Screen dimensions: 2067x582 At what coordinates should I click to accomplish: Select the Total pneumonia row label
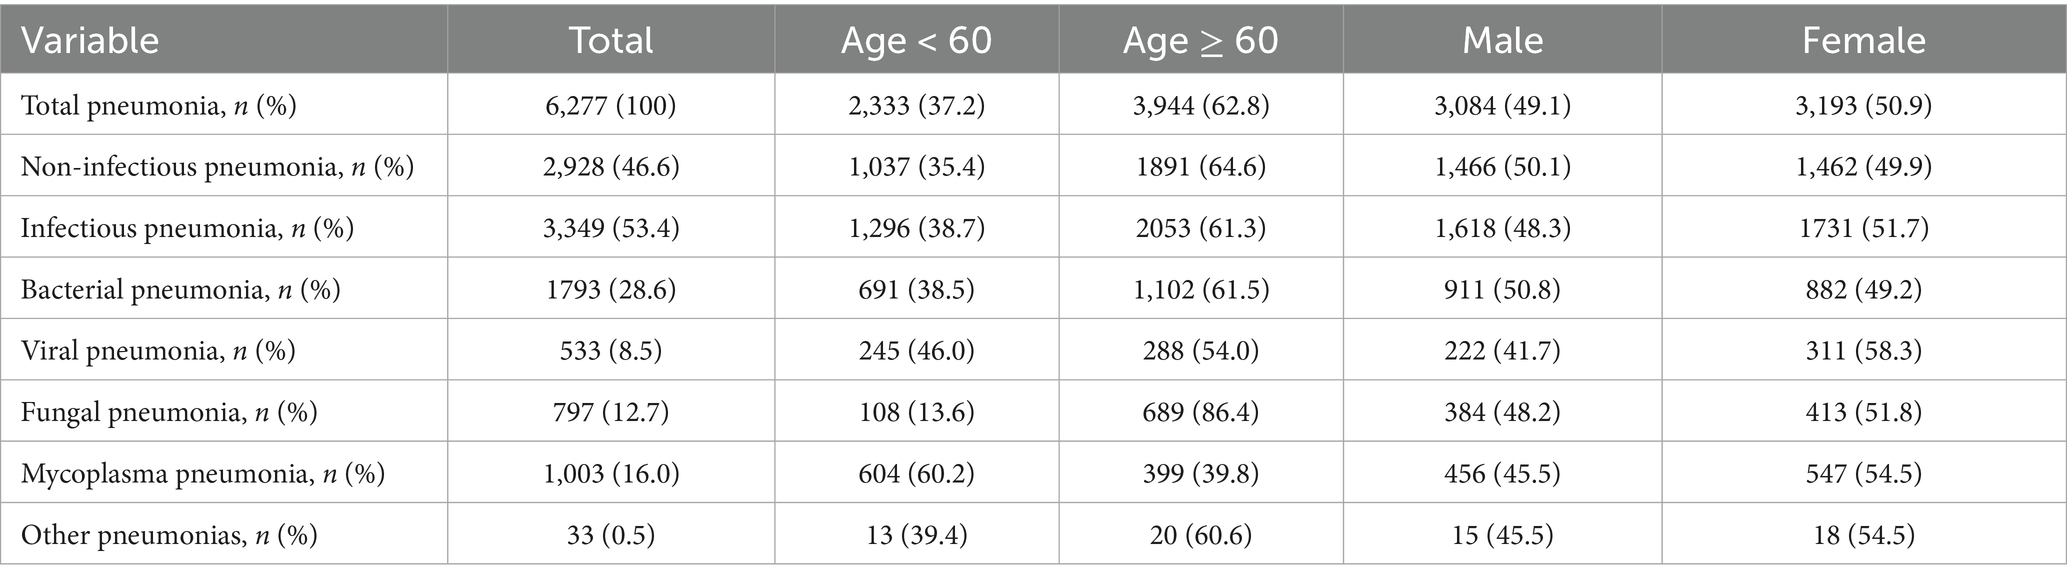158,105
